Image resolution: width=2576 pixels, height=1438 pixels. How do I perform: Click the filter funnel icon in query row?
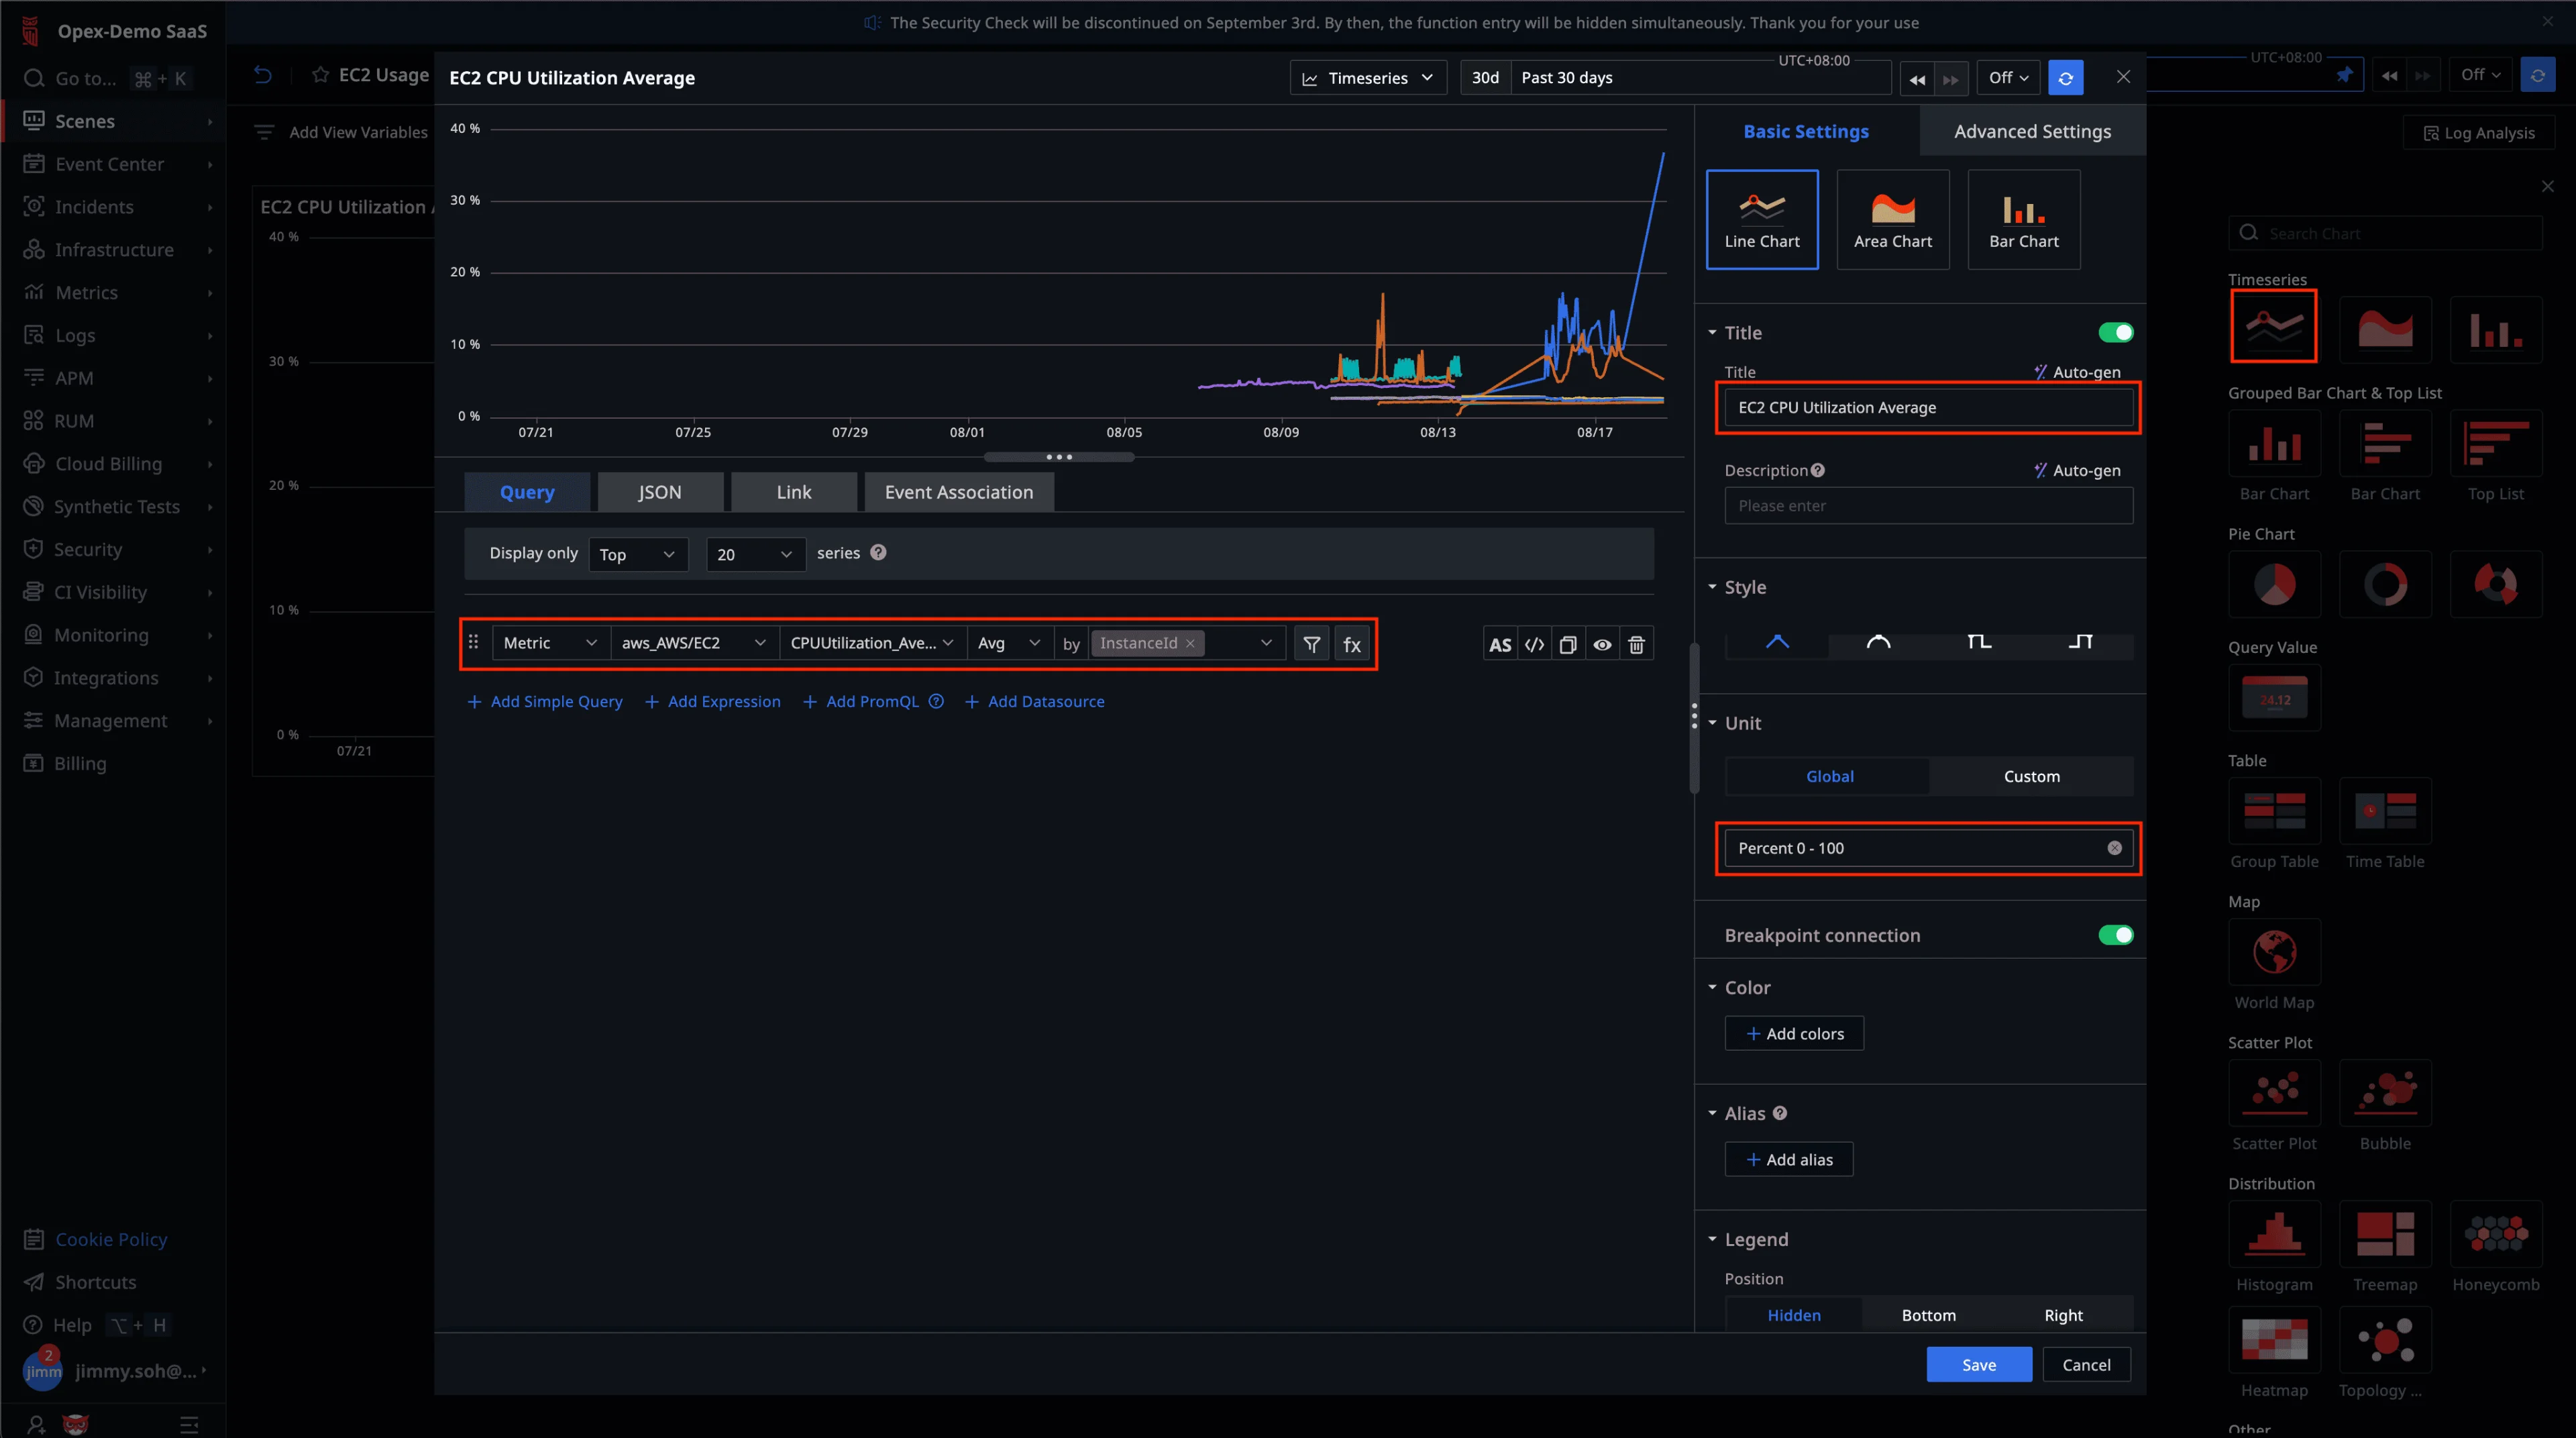coord(1311,644)
